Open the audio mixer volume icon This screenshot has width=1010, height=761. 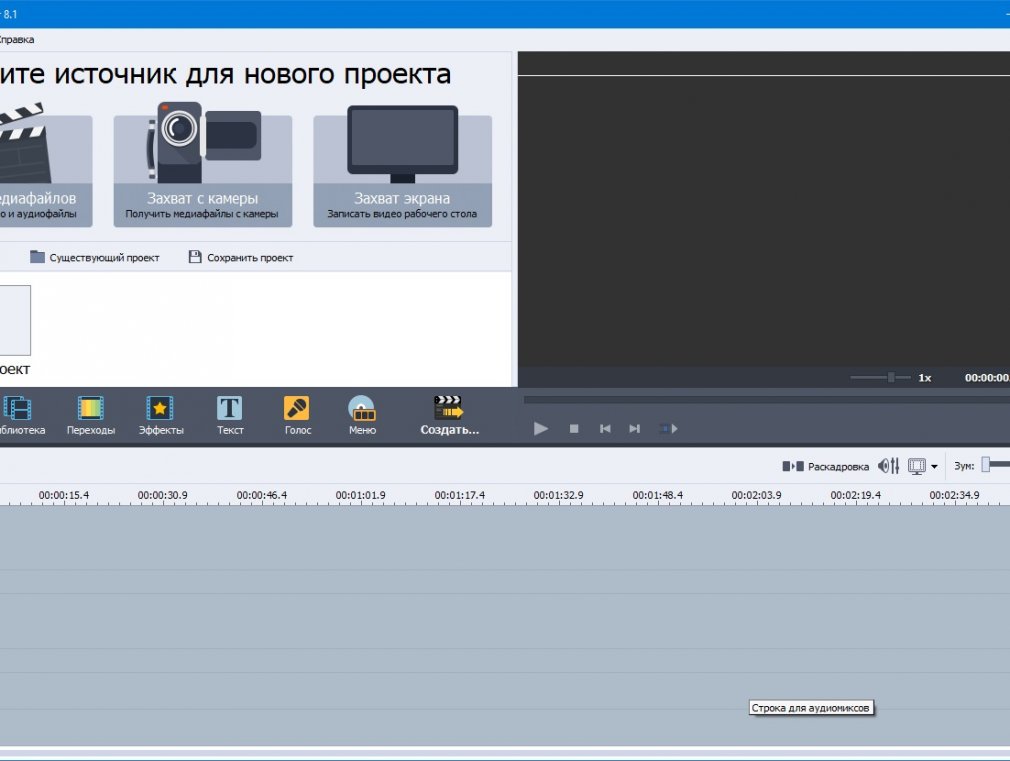tap(888, 466)
